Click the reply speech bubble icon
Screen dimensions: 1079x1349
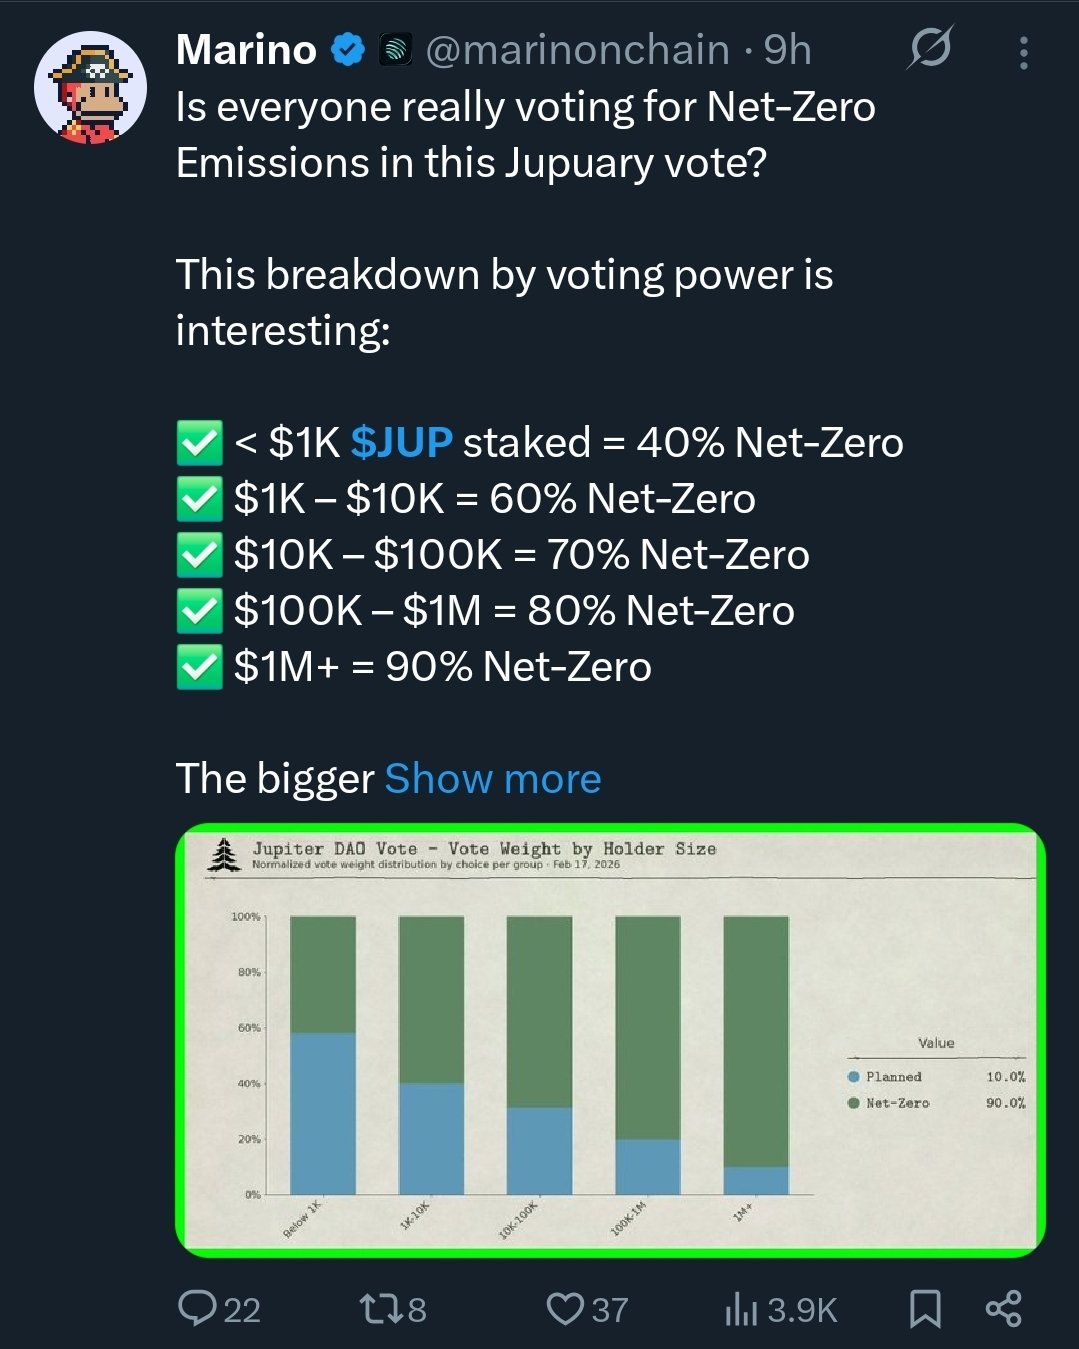[197, 1308]
